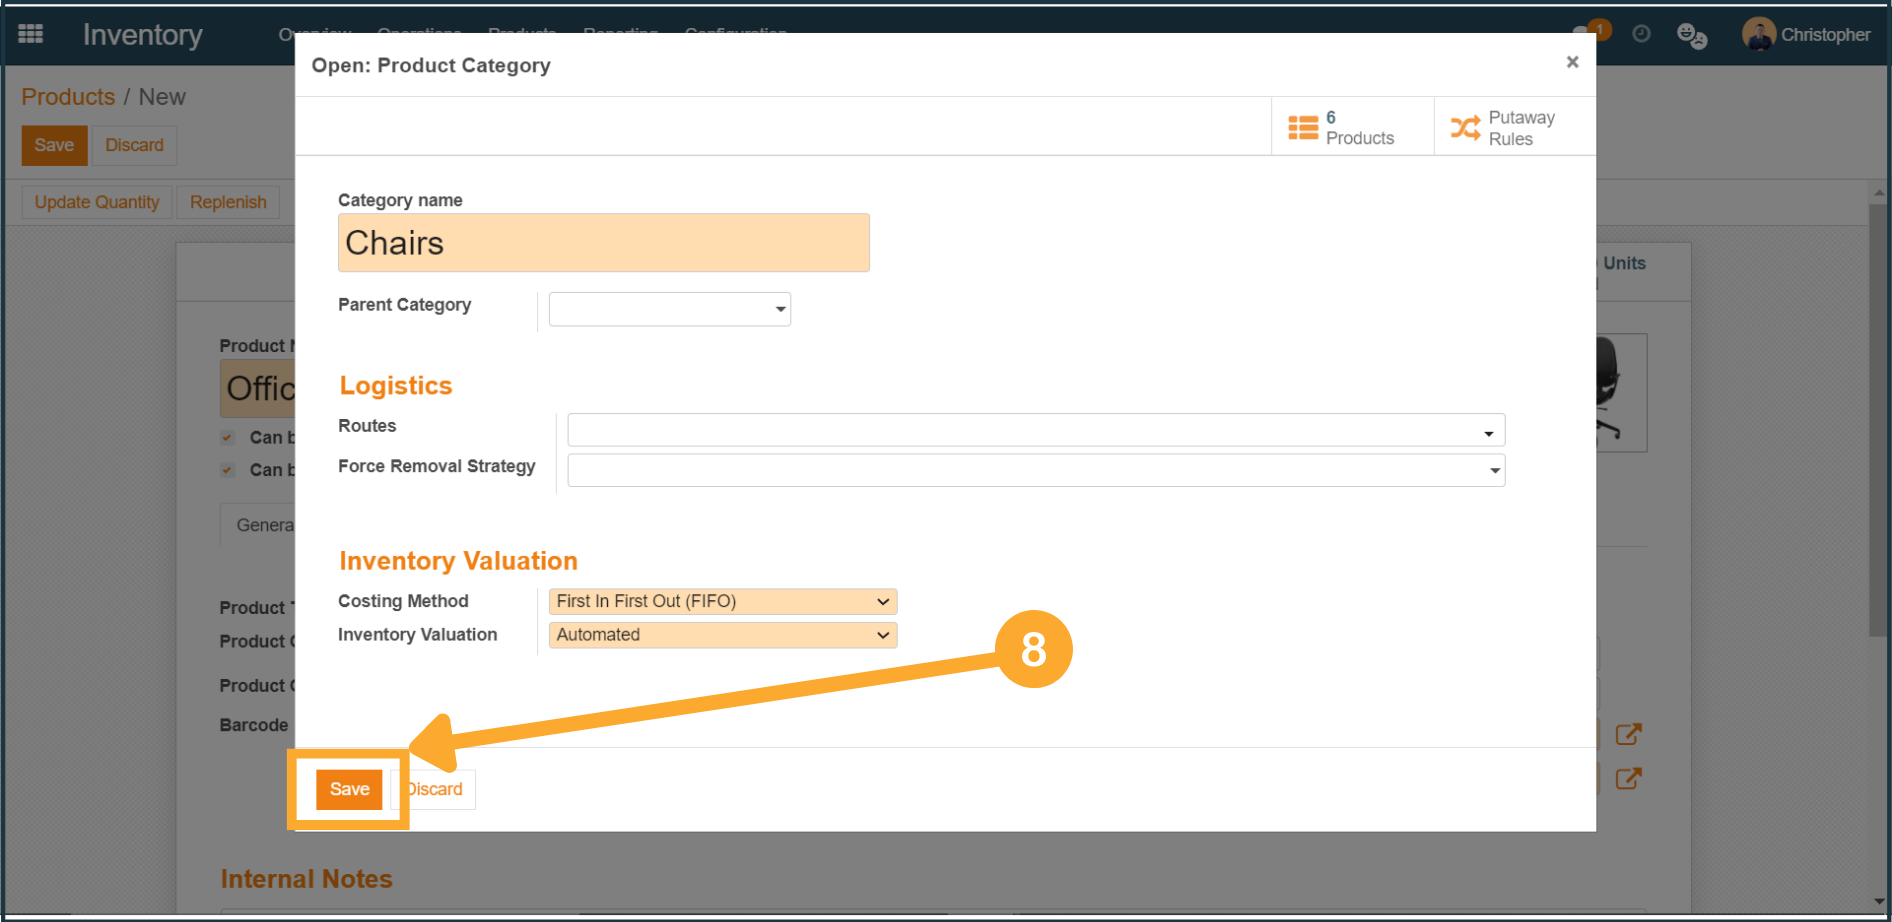
Task: Open the Christopher user menu
Action: pos(1807,34)
